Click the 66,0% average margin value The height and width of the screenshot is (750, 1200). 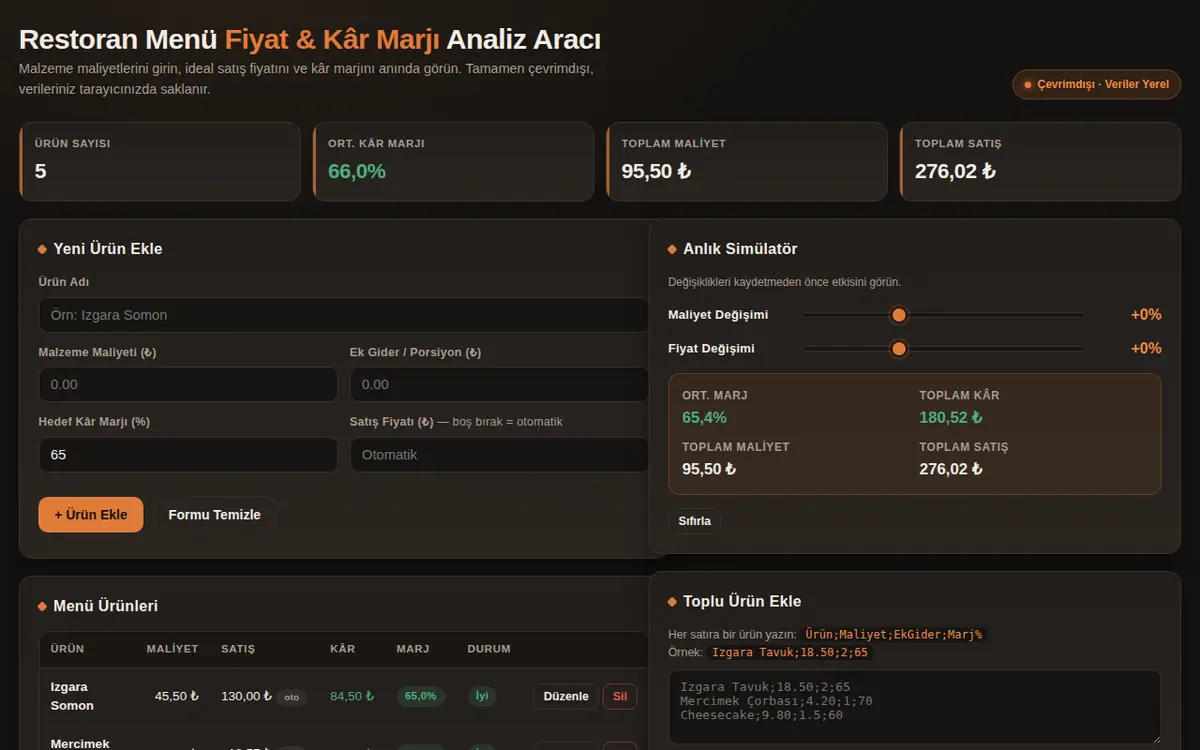point(357,171)
